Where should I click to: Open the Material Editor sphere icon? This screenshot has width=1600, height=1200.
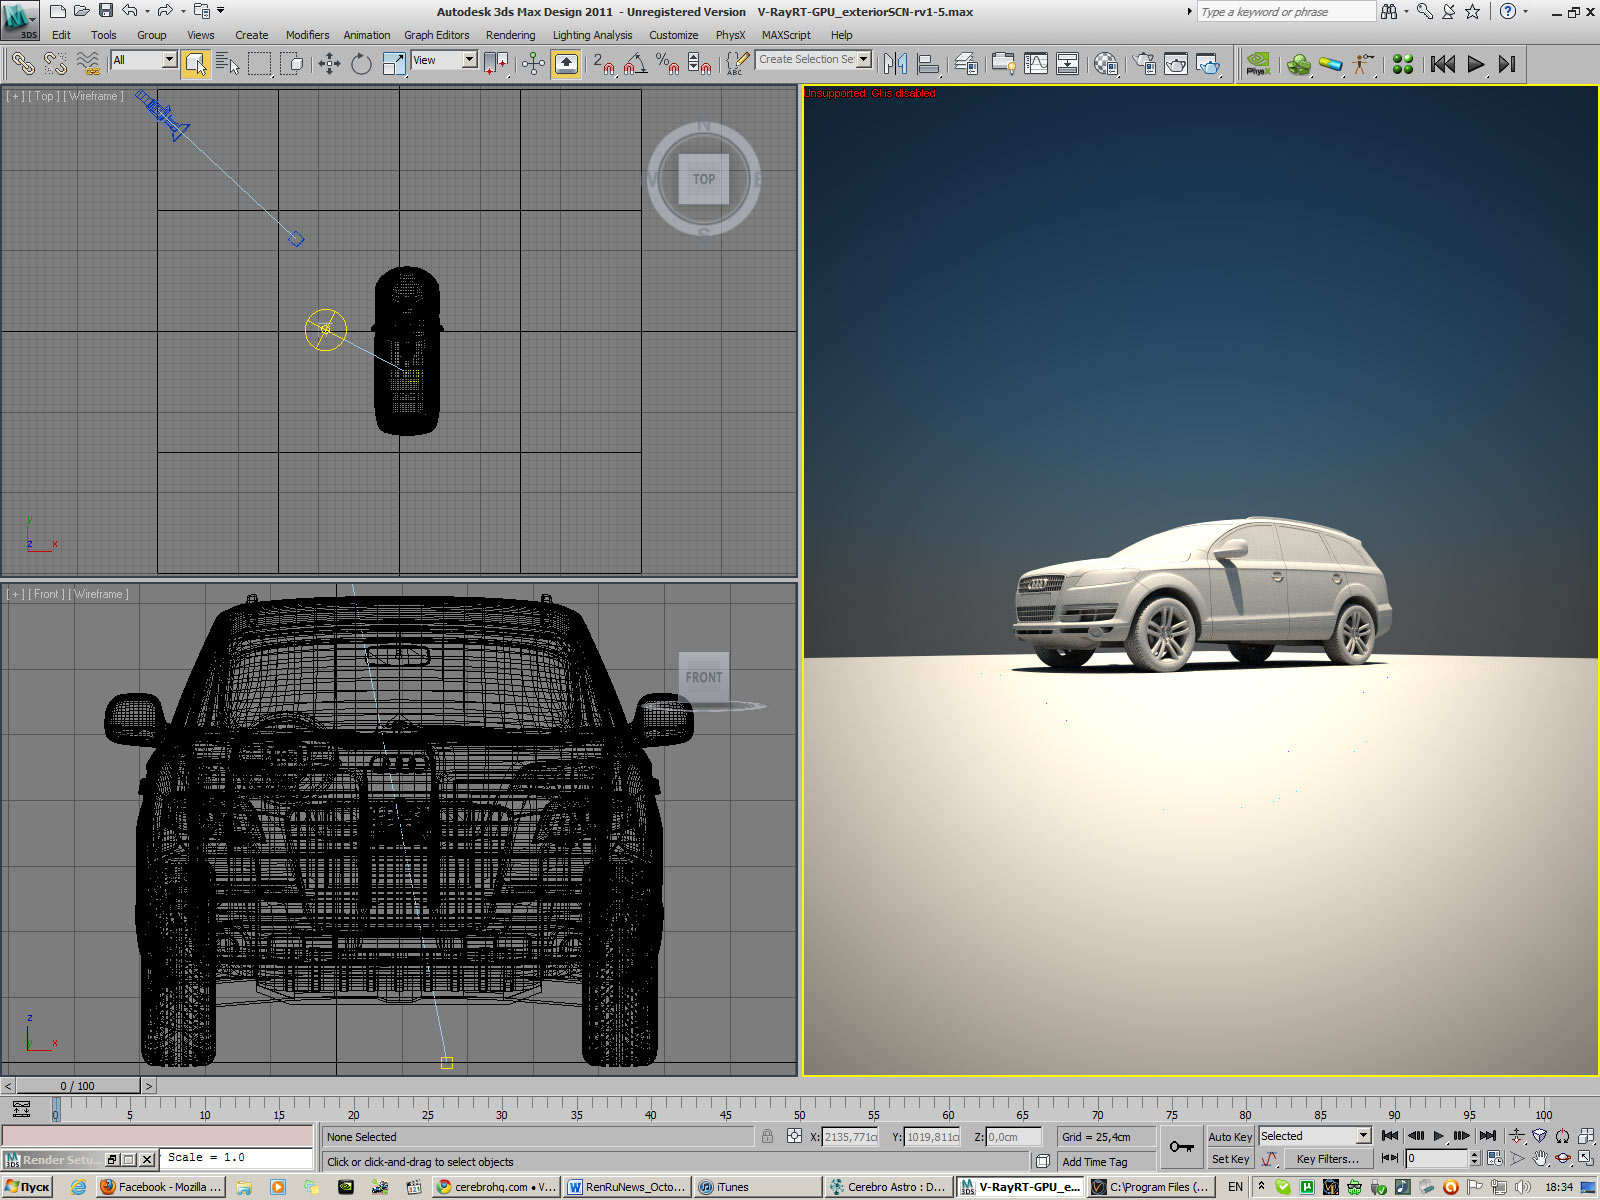pos(1105,64)
